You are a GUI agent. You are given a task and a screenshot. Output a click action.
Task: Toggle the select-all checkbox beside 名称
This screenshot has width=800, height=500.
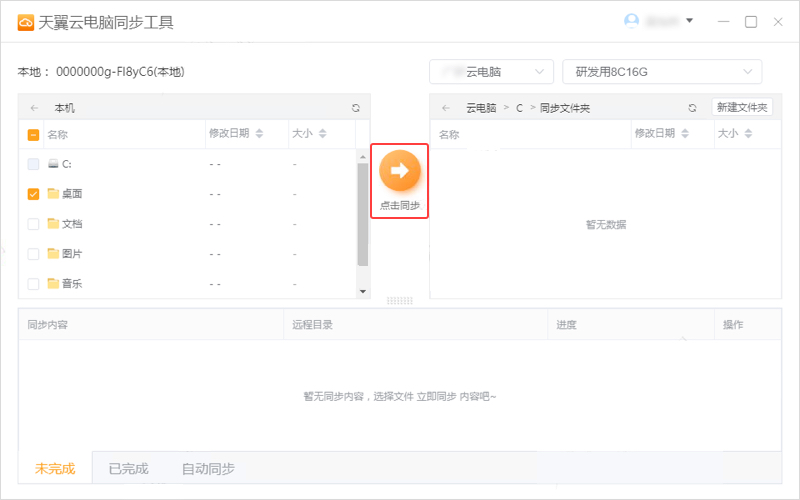[x=33, y=135]
